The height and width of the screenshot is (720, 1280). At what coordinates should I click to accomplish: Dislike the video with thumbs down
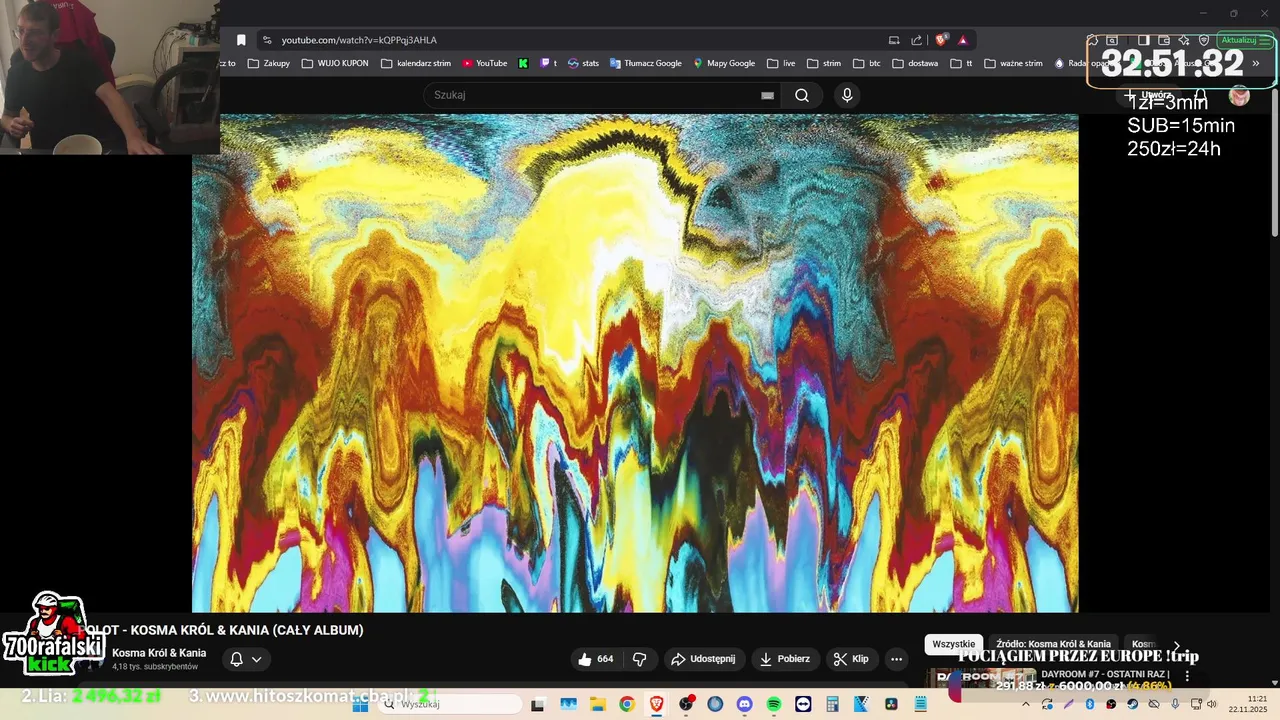(639, 659)
